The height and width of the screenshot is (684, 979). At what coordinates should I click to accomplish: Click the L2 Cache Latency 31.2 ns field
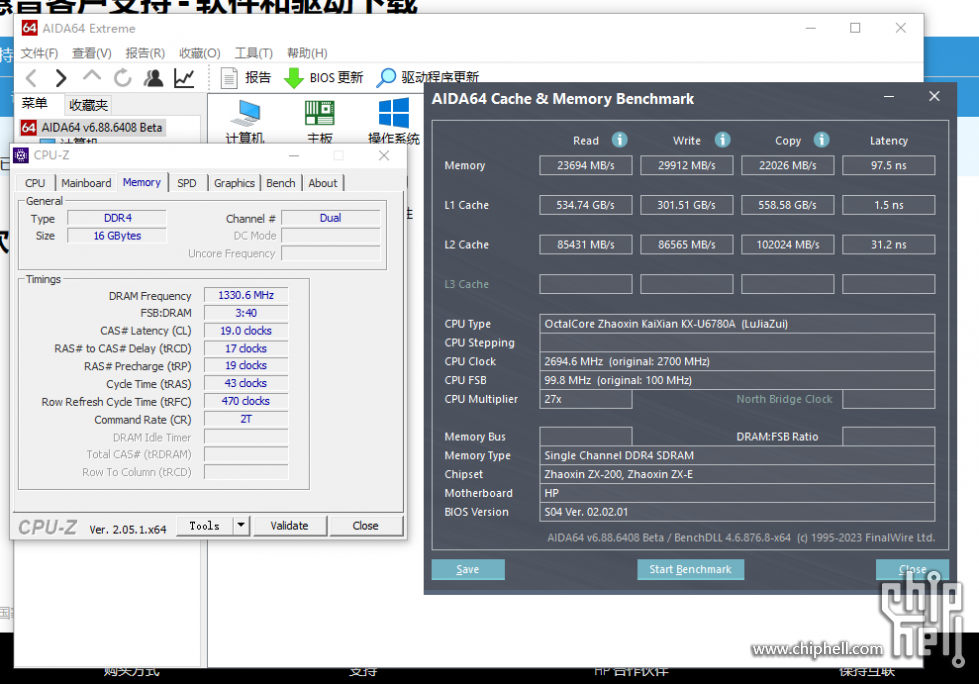pyautogui.click(x=888, y=245)
